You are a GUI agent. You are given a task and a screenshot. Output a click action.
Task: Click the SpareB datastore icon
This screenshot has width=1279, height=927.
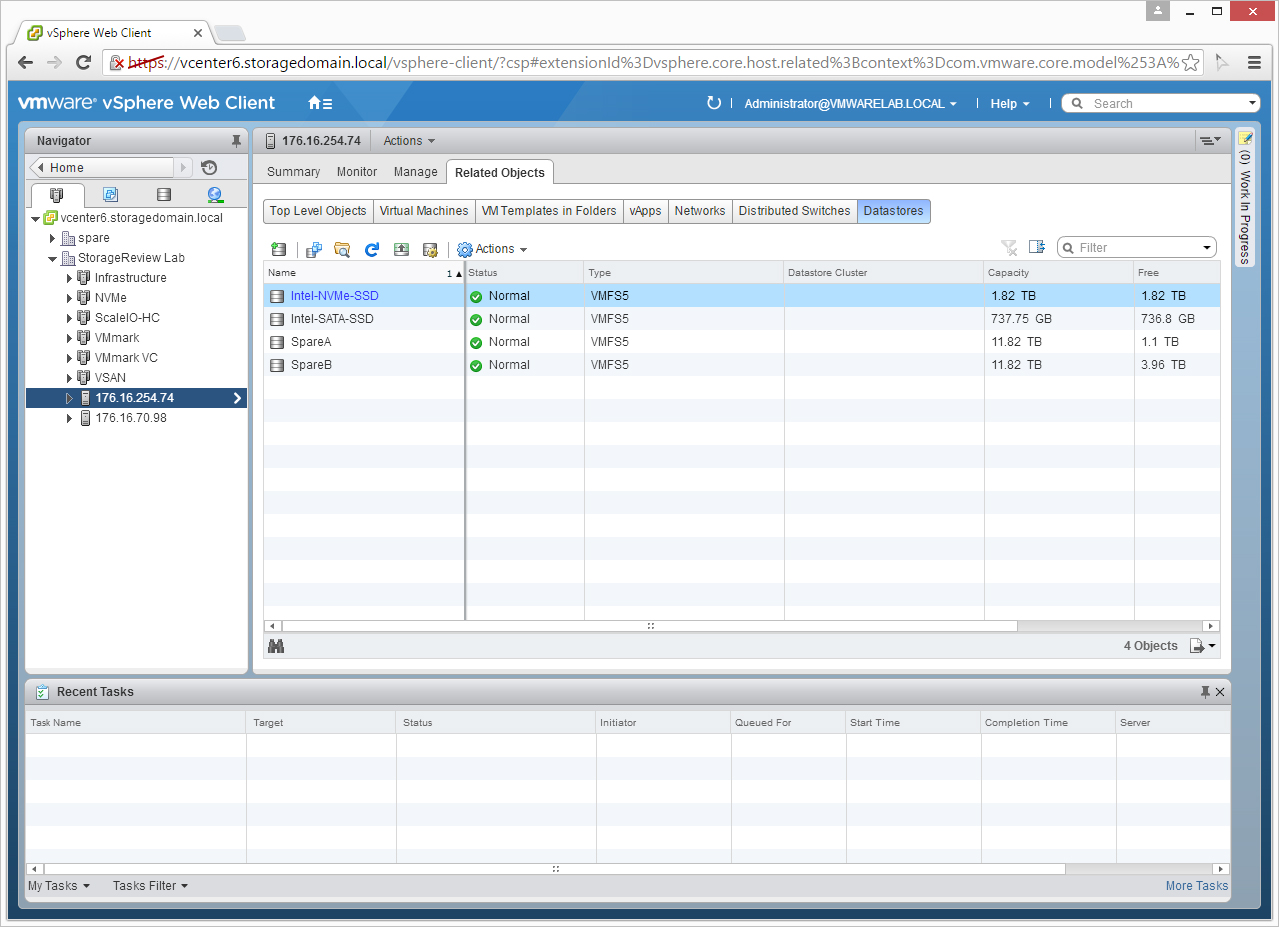277,365
